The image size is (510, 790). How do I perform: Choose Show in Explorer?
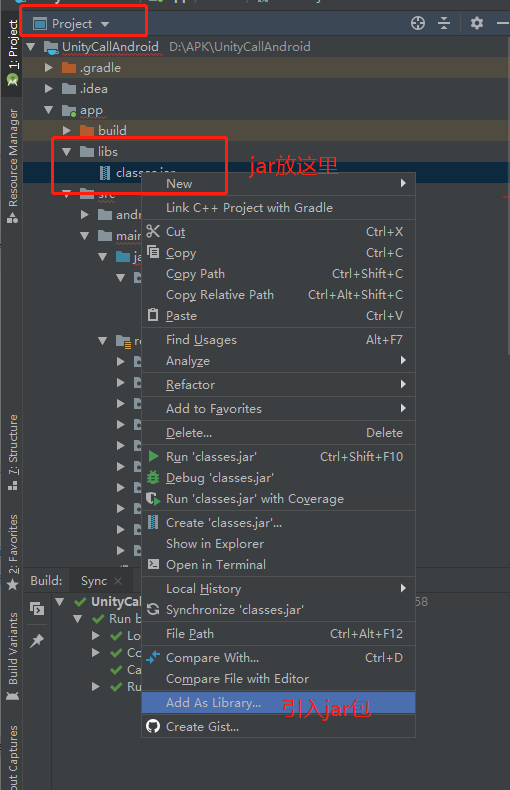click(279, 544)
